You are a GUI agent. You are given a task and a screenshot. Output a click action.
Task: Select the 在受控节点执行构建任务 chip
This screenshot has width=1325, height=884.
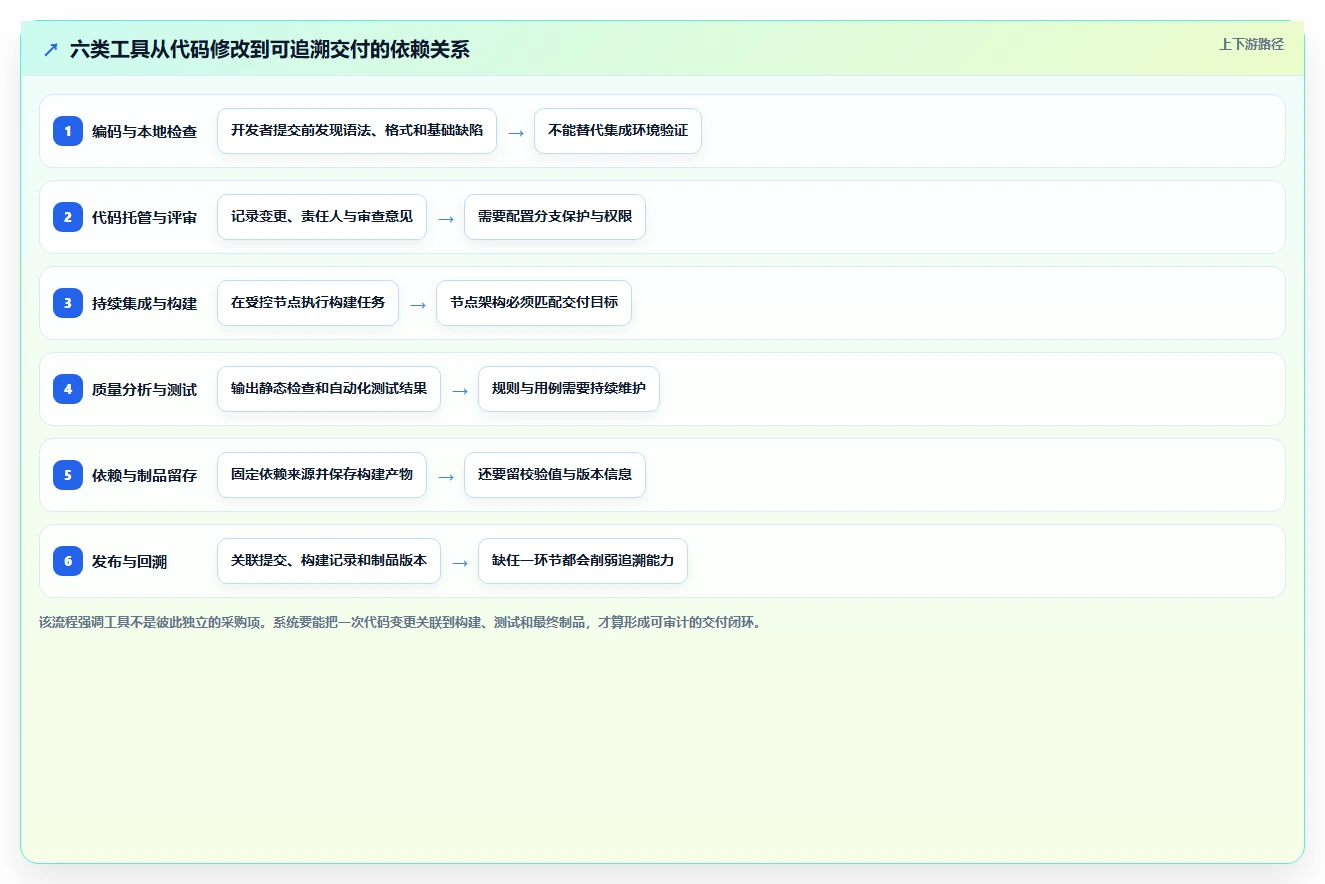click(x=308, y=303)
